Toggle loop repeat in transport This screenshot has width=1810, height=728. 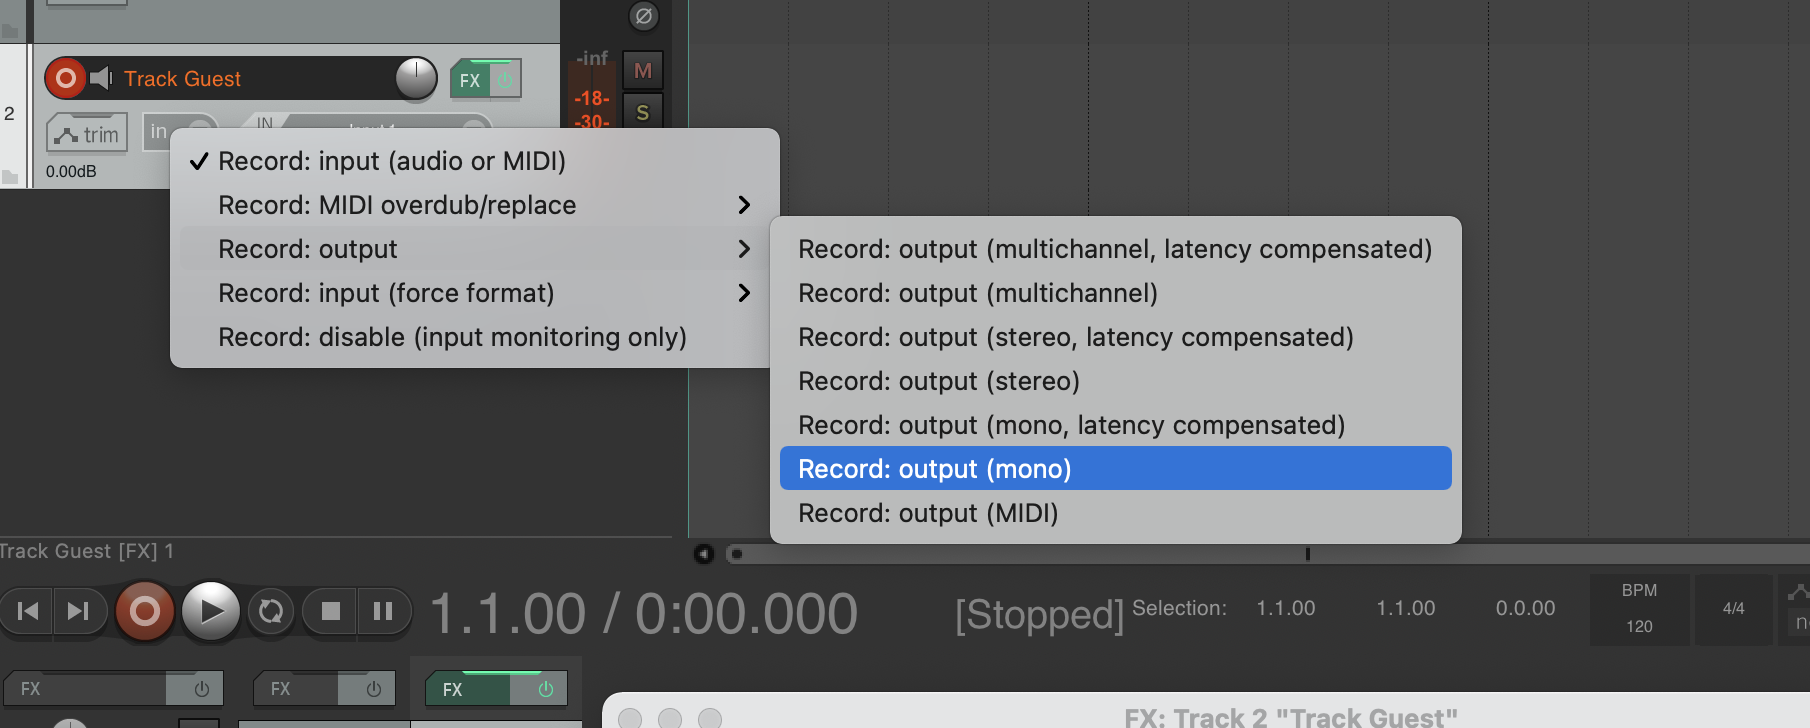[x=270, y=611]
